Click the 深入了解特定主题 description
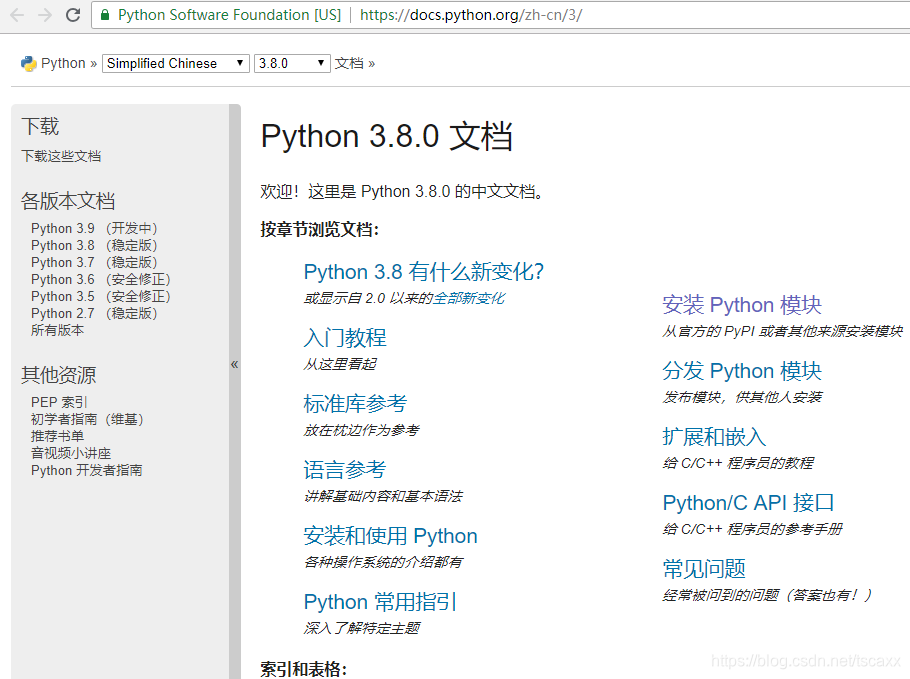This screenshot has height=679, width=910. (x=362, y=629)
